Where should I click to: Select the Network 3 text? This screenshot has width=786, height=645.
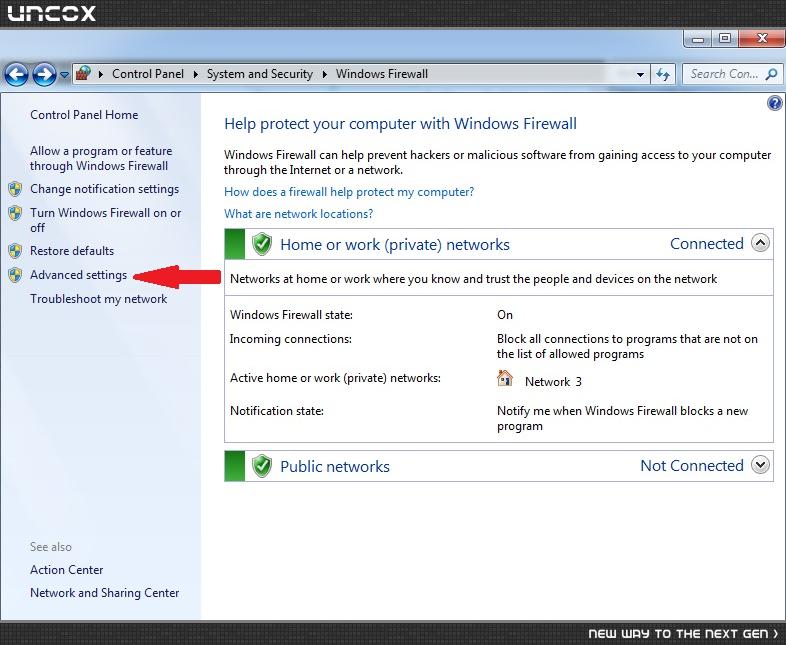click(x=553, y=382)
